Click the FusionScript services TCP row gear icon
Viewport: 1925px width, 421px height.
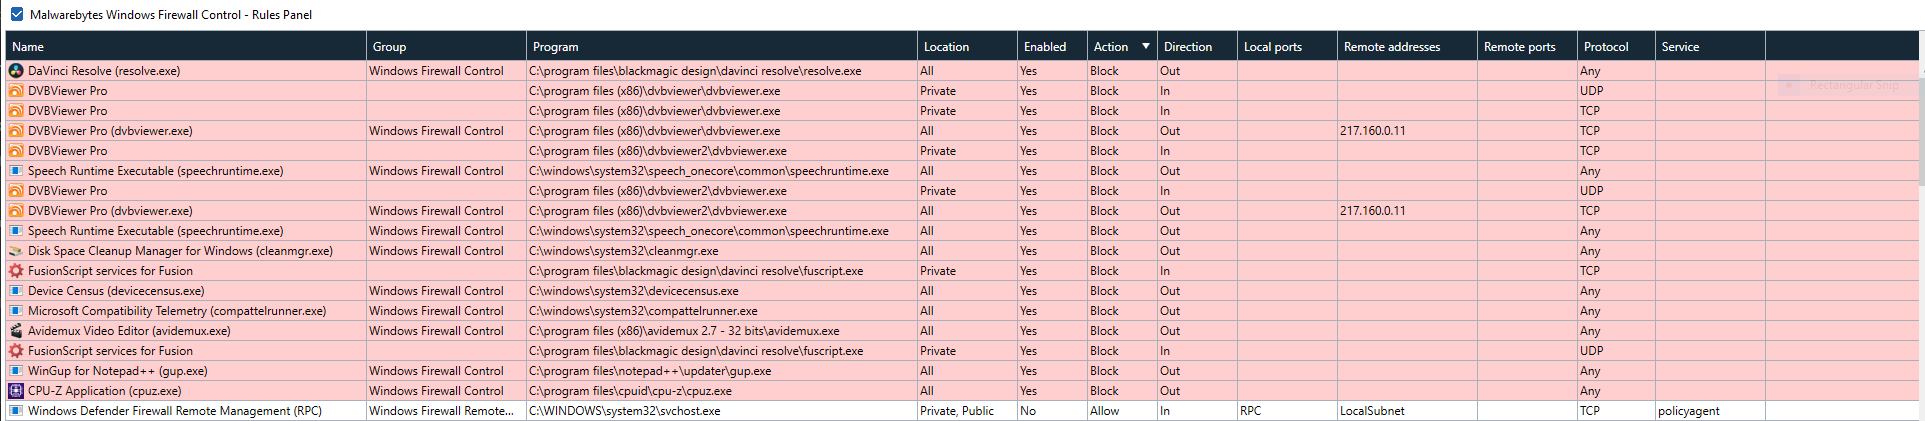point(16,271)
